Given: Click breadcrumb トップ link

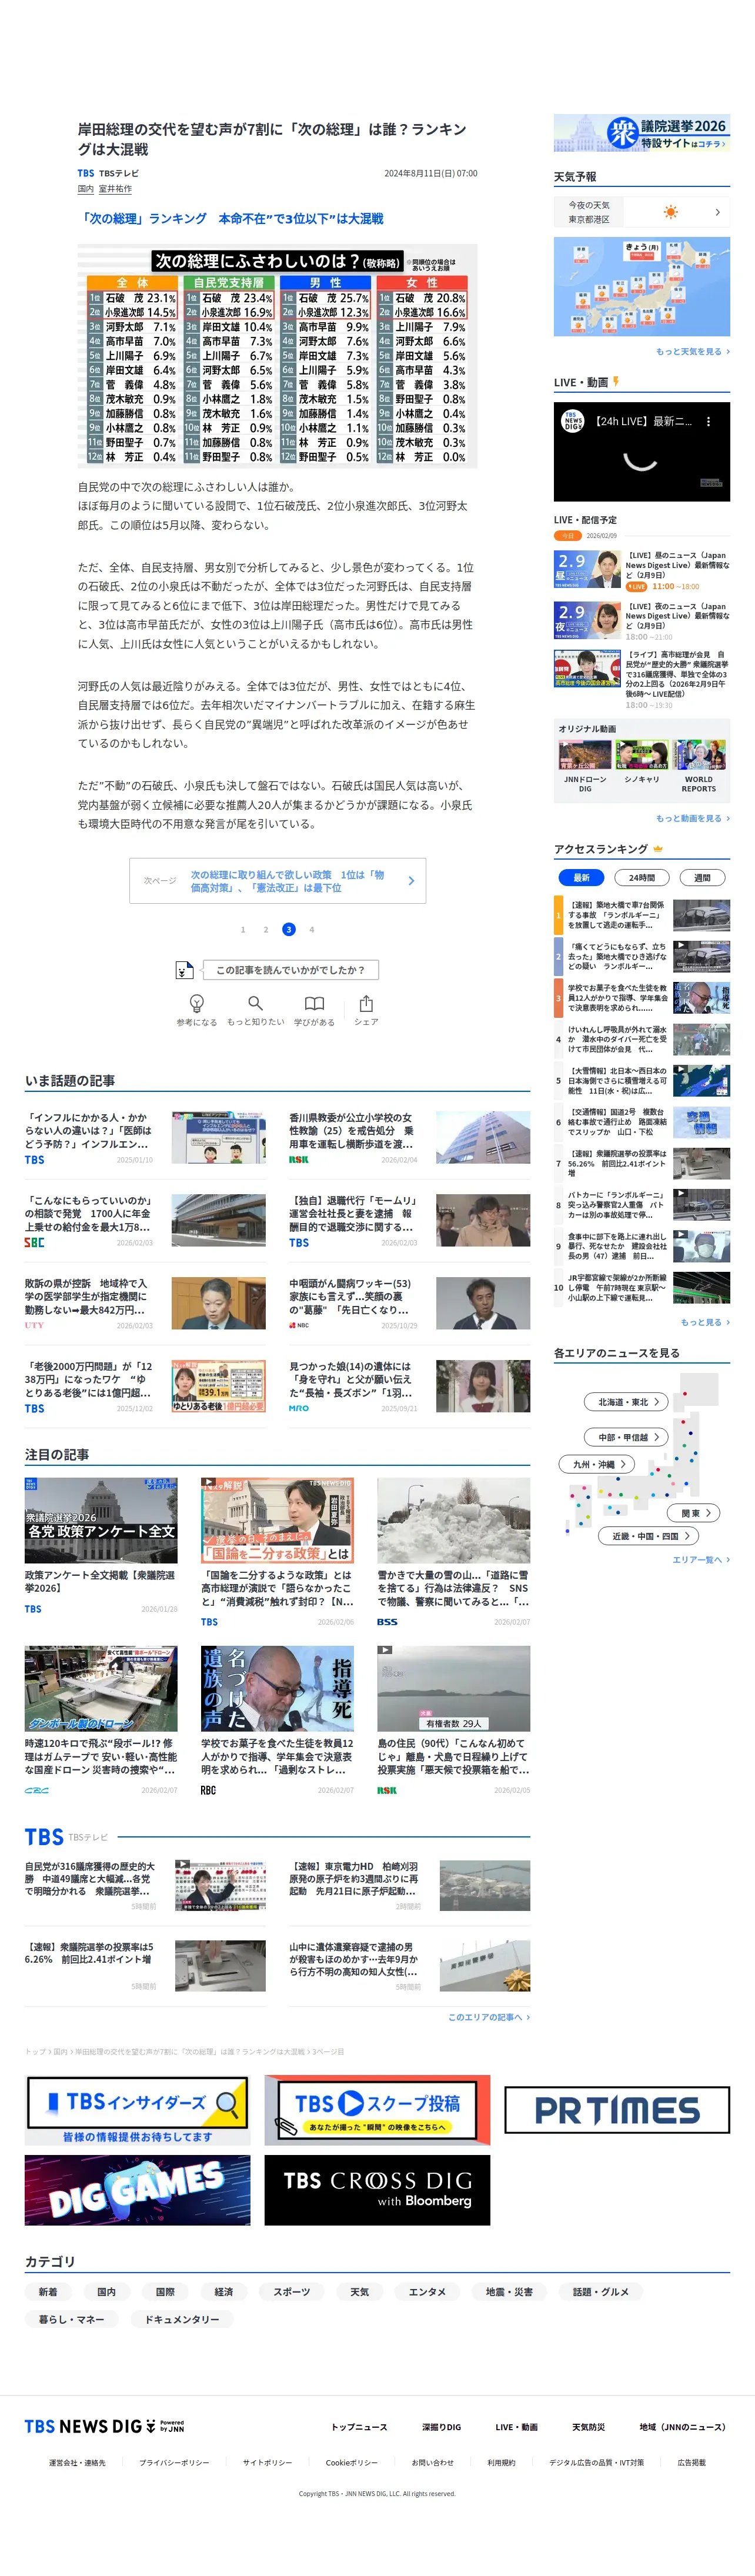Looking at the screenshot, I should [x=35, y=2051].
